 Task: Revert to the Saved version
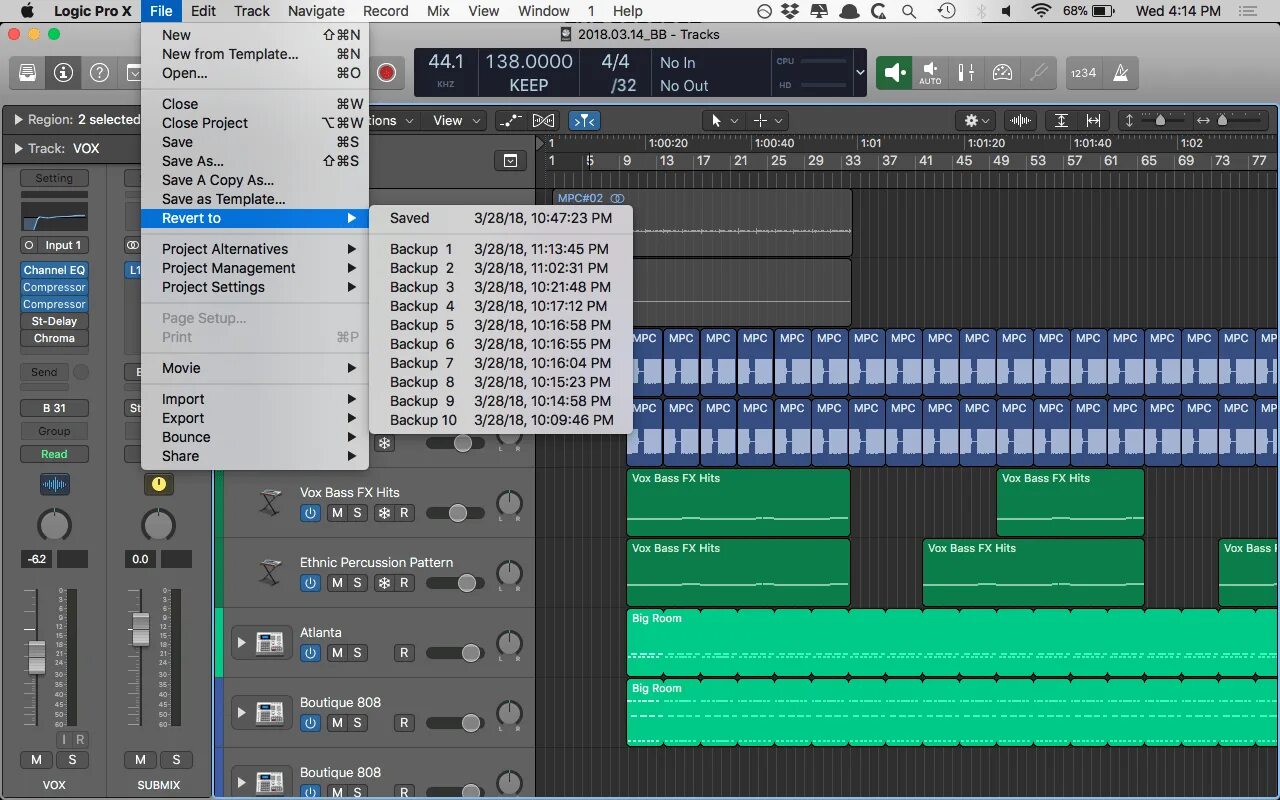point(500,218)
